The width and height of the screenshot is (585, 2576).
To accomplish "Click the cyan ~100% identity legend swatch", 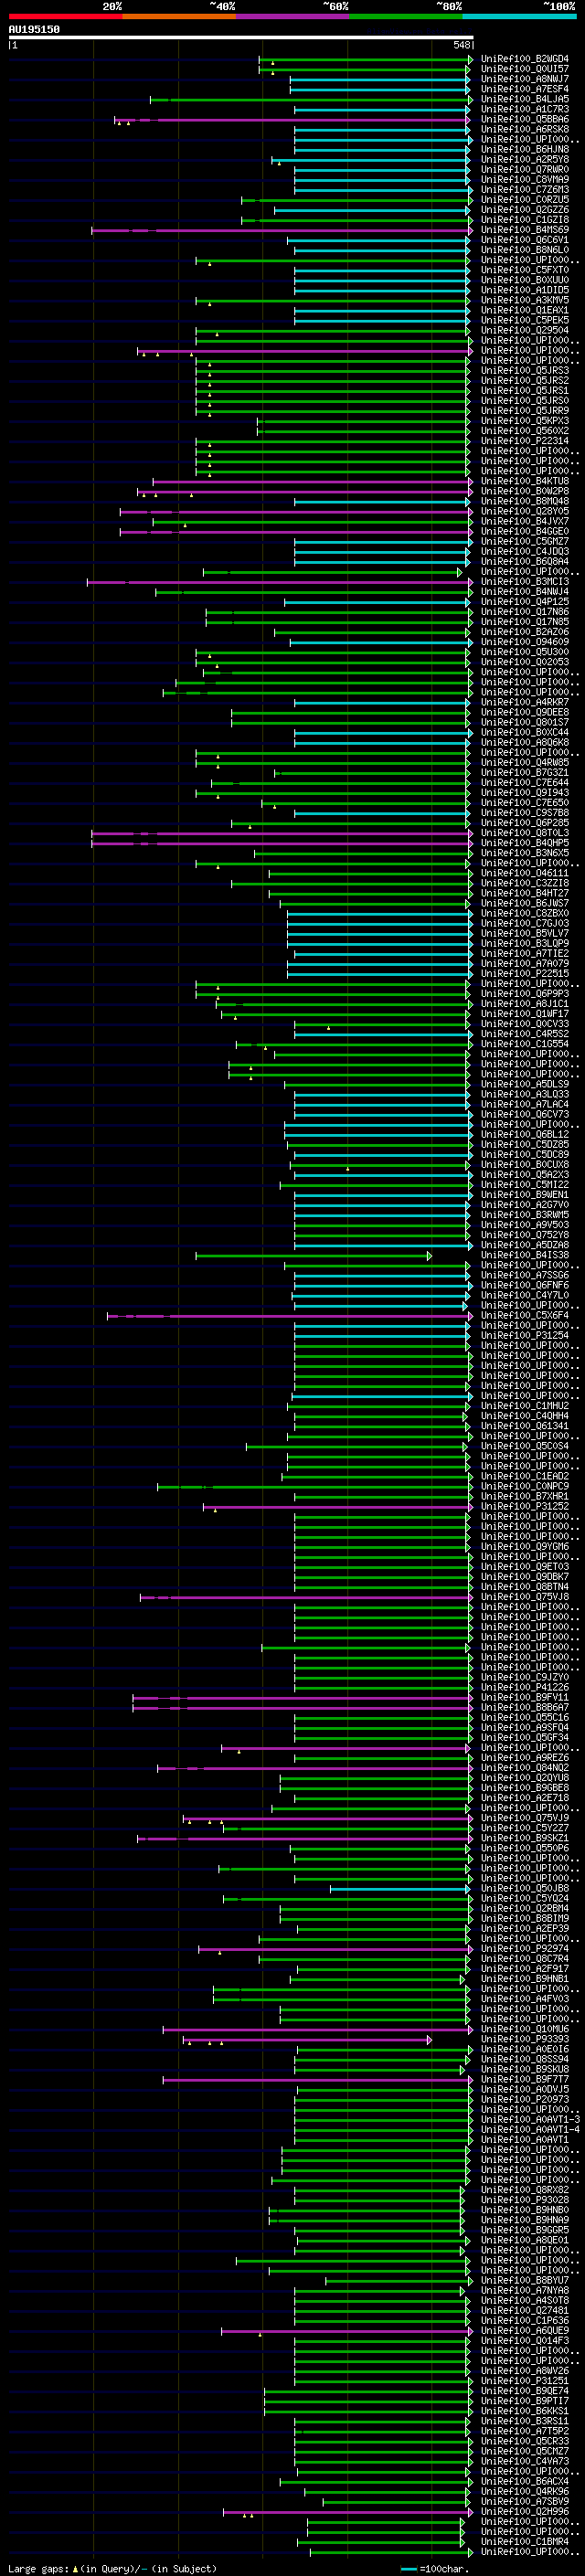I will tap(519, 16).
